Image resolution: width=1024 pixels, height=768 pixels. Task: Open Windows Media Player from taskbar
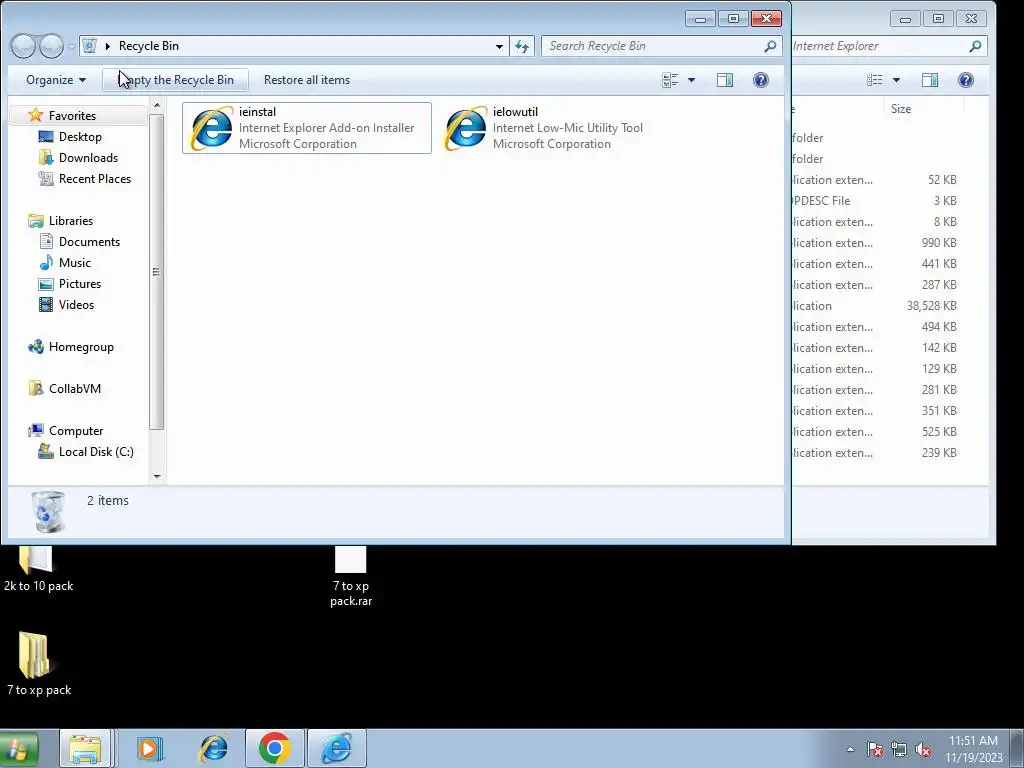(150, 748)
